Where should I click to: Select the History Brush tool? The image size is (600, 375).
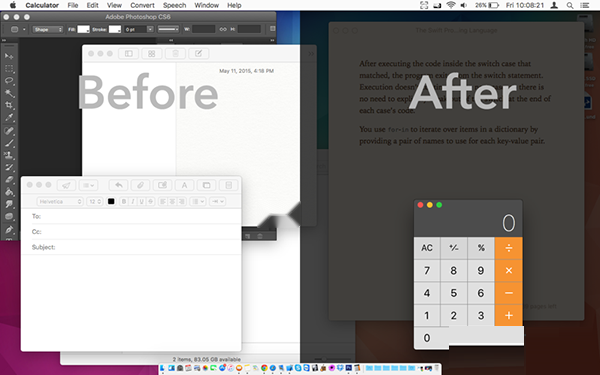[x=9, y=167]
